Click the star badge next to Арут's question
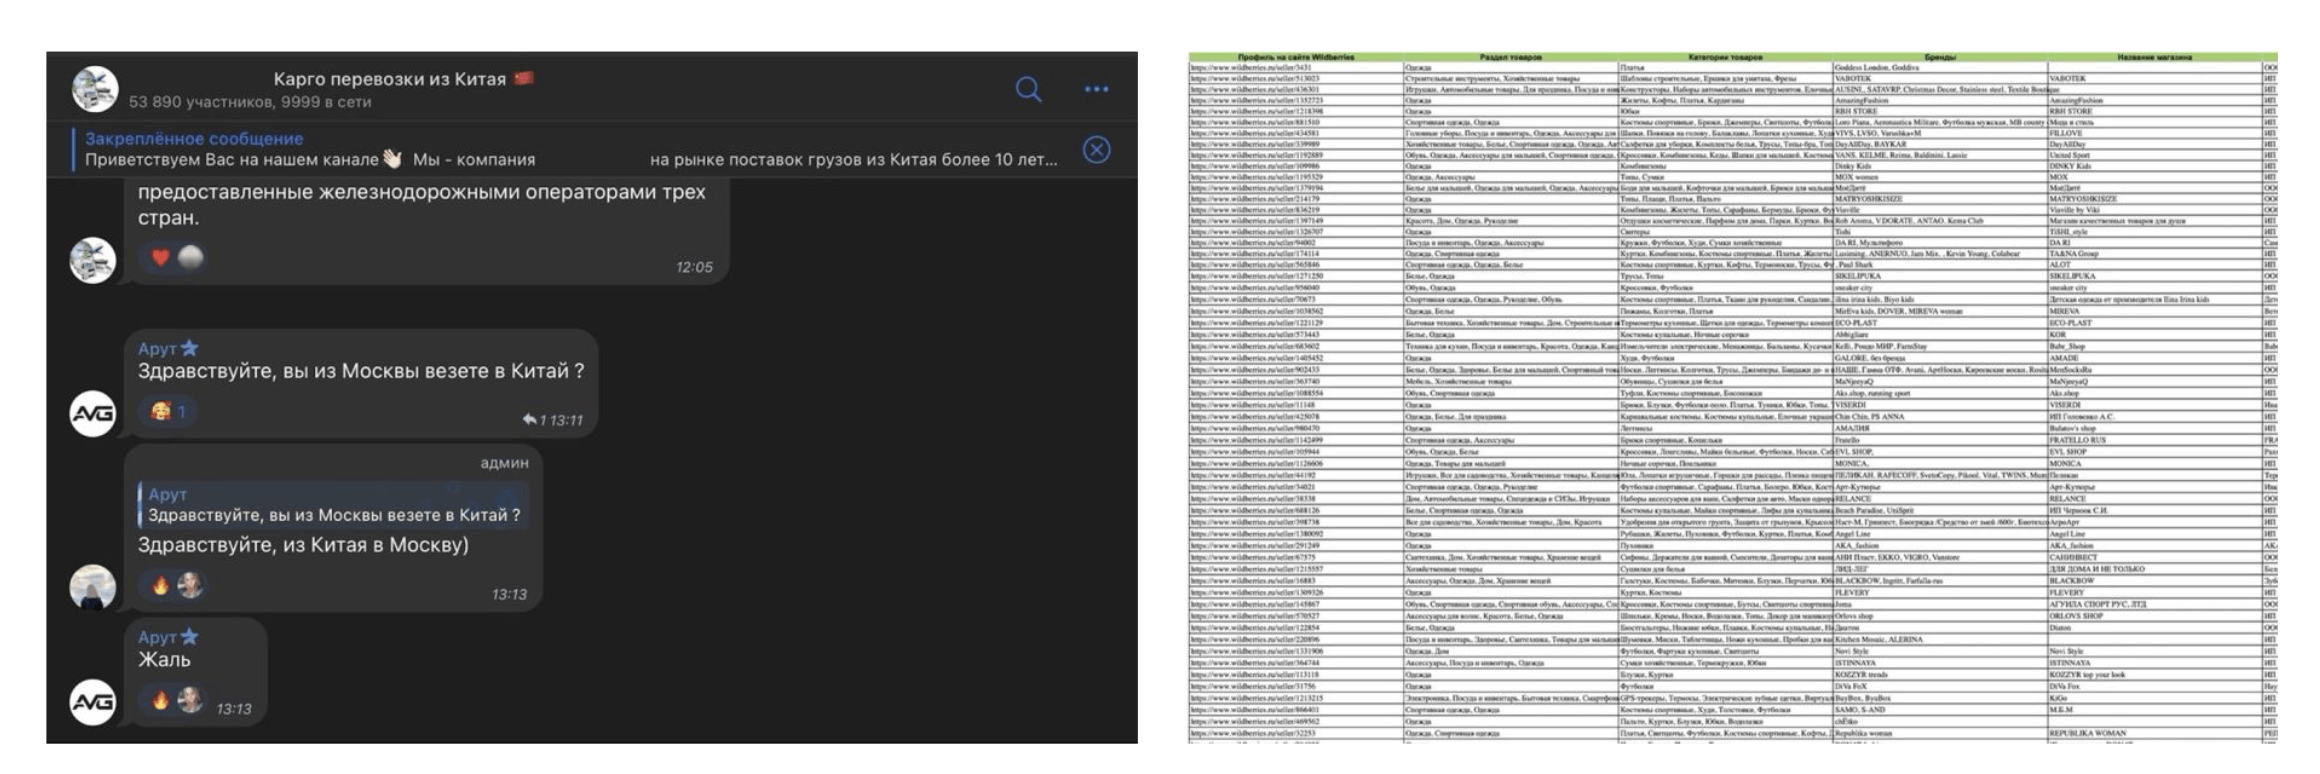 189,348
